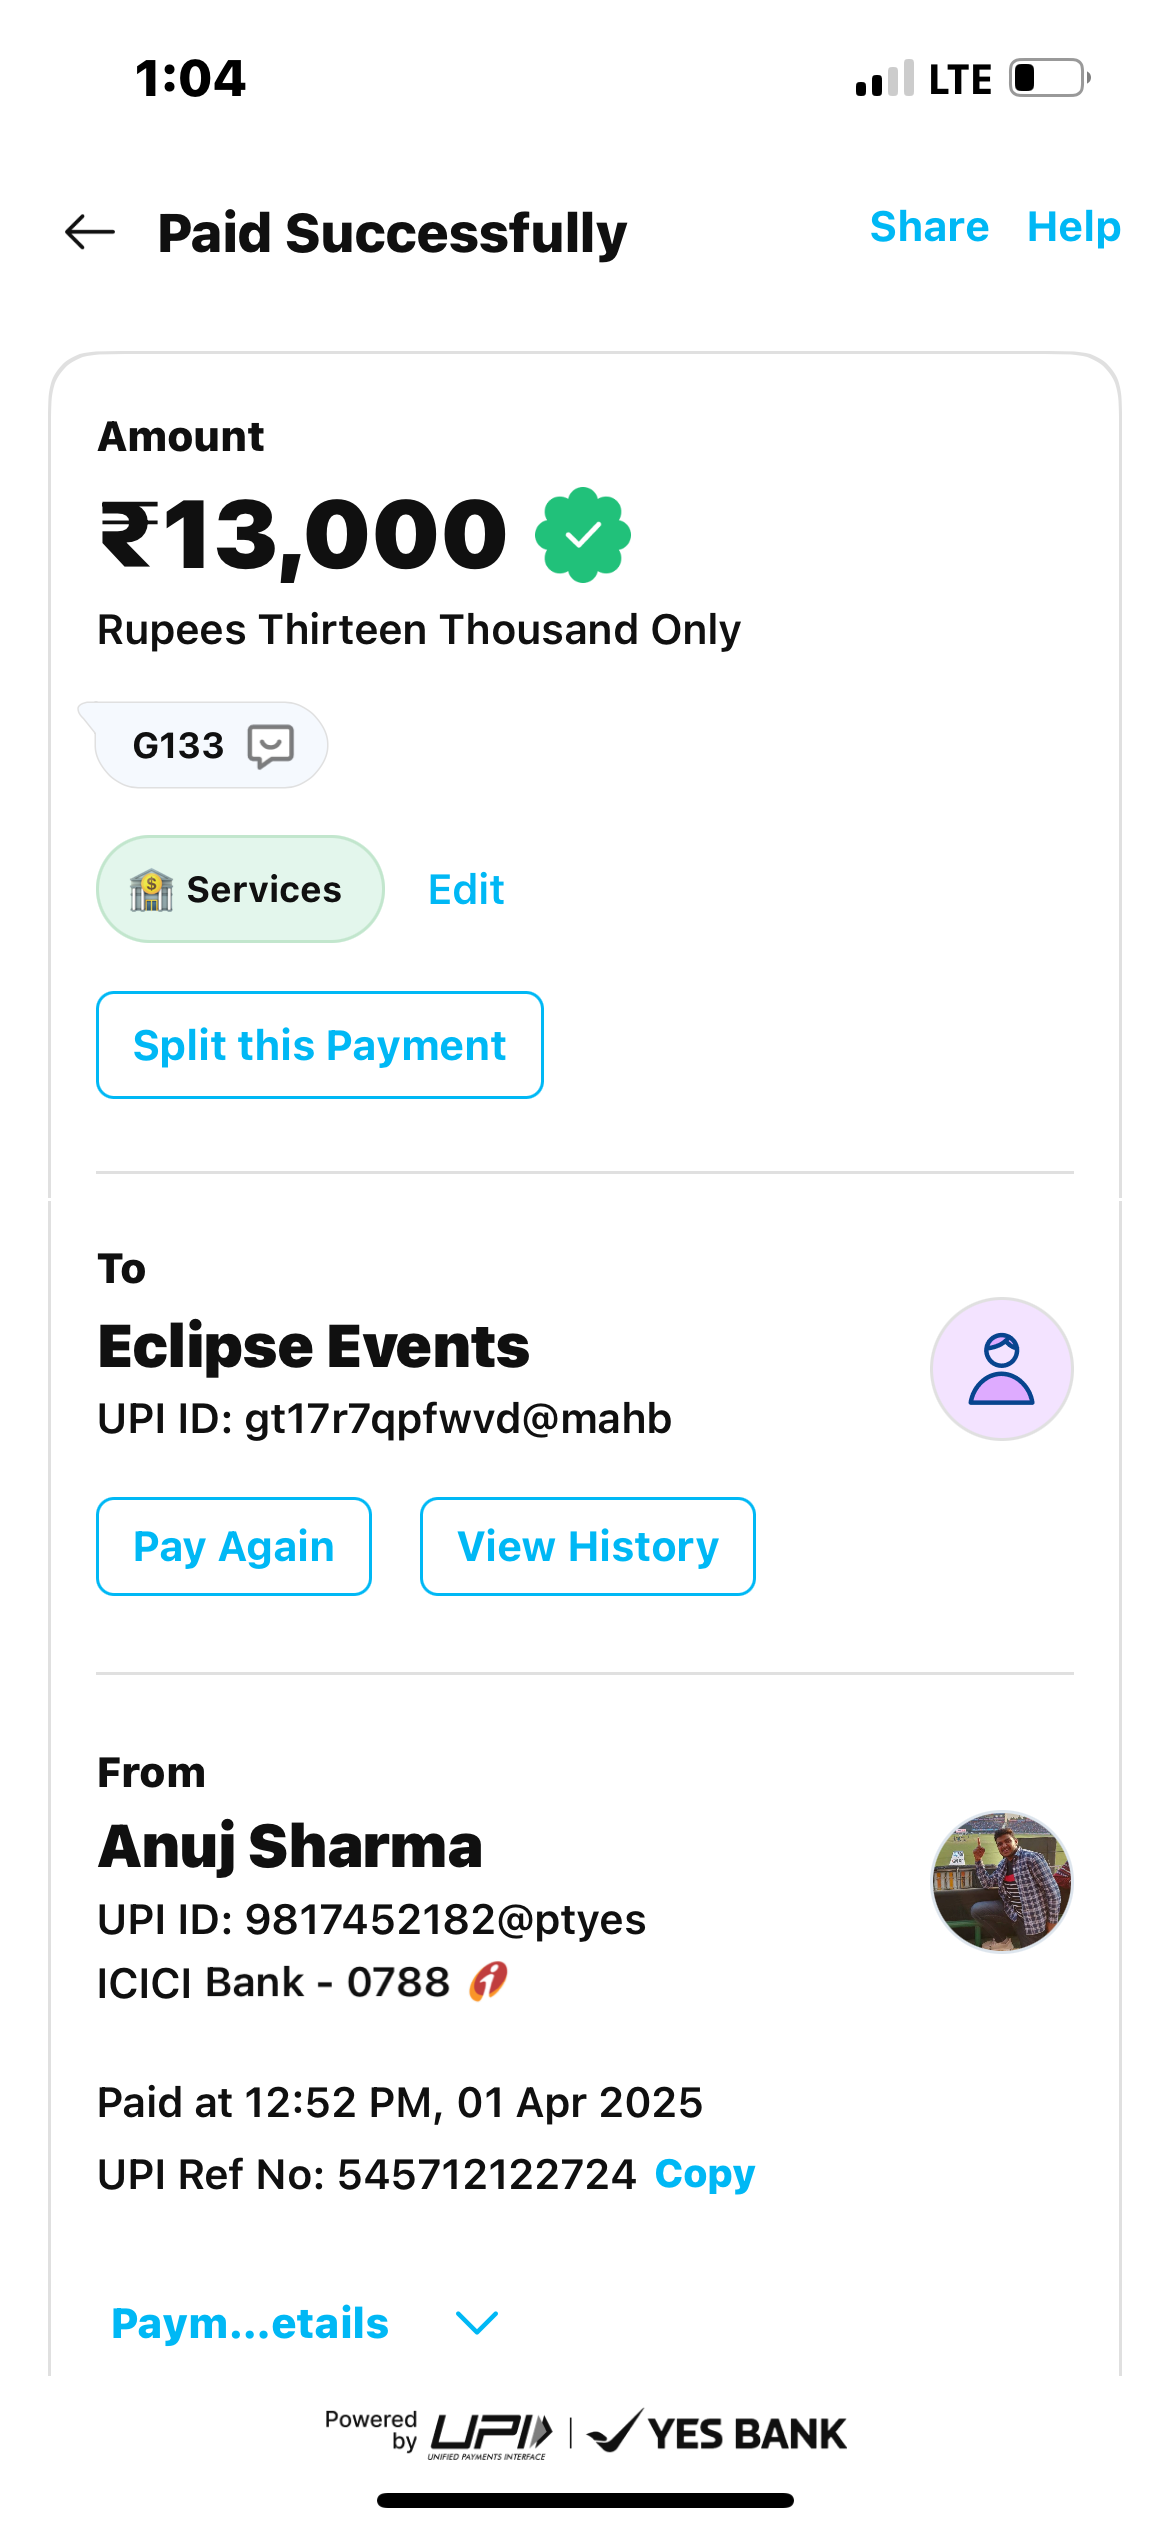Open the Share option
The image size is (1170, 2532).
[x=929, y=227]
